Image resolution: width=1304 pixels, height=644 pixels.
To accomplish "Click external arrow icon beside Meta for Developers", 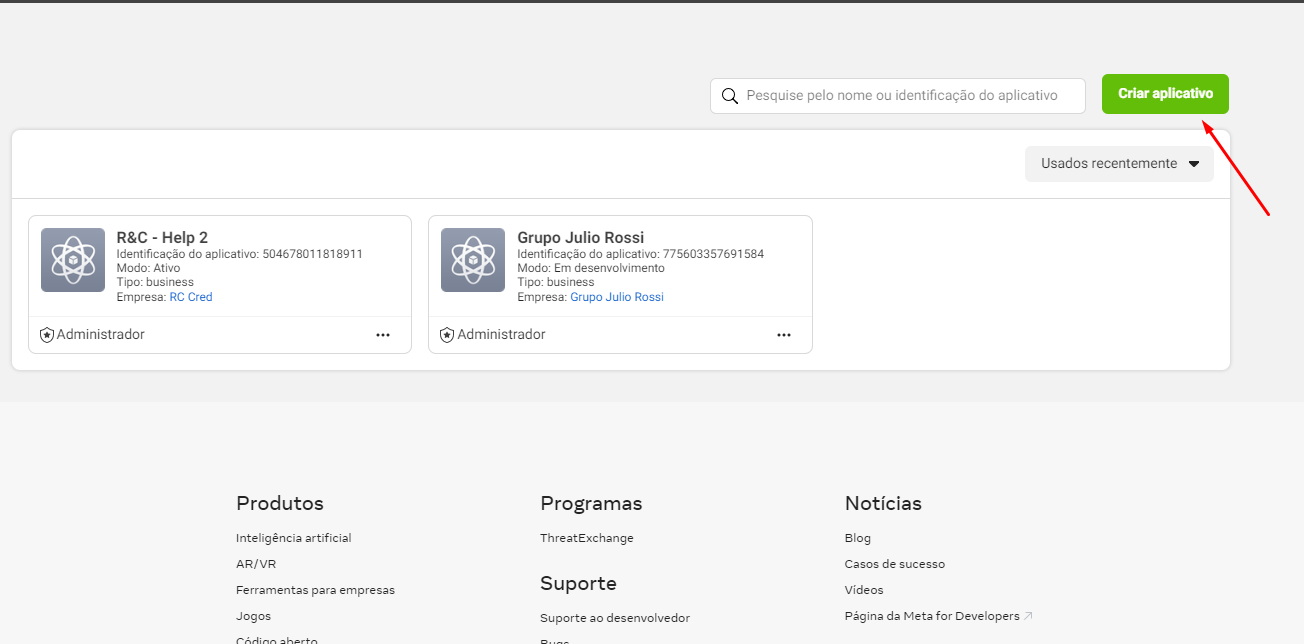I will click(x=1028, y=616).
